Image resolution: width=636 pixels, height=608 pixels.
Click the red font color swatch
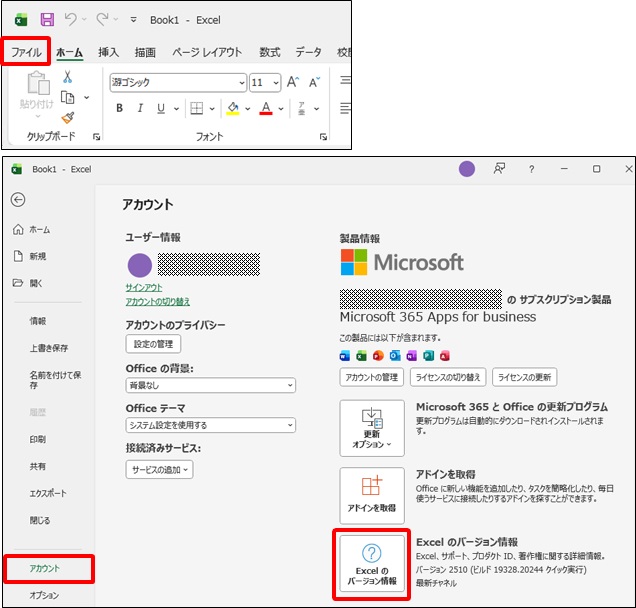pos(266,108)
